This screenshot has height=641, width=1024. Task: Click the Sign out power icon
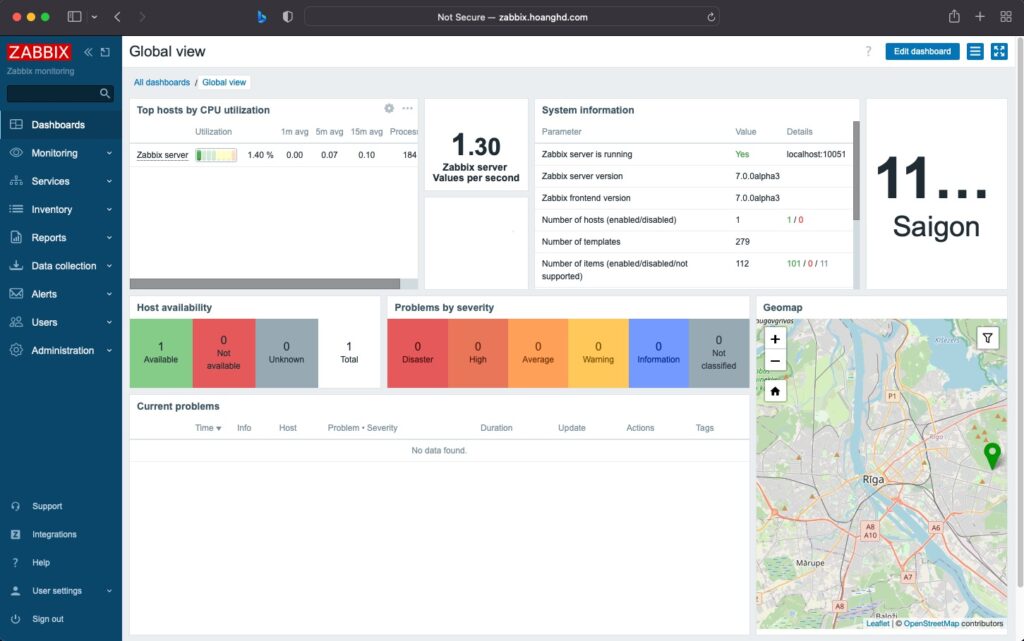[x=16, y=619]
